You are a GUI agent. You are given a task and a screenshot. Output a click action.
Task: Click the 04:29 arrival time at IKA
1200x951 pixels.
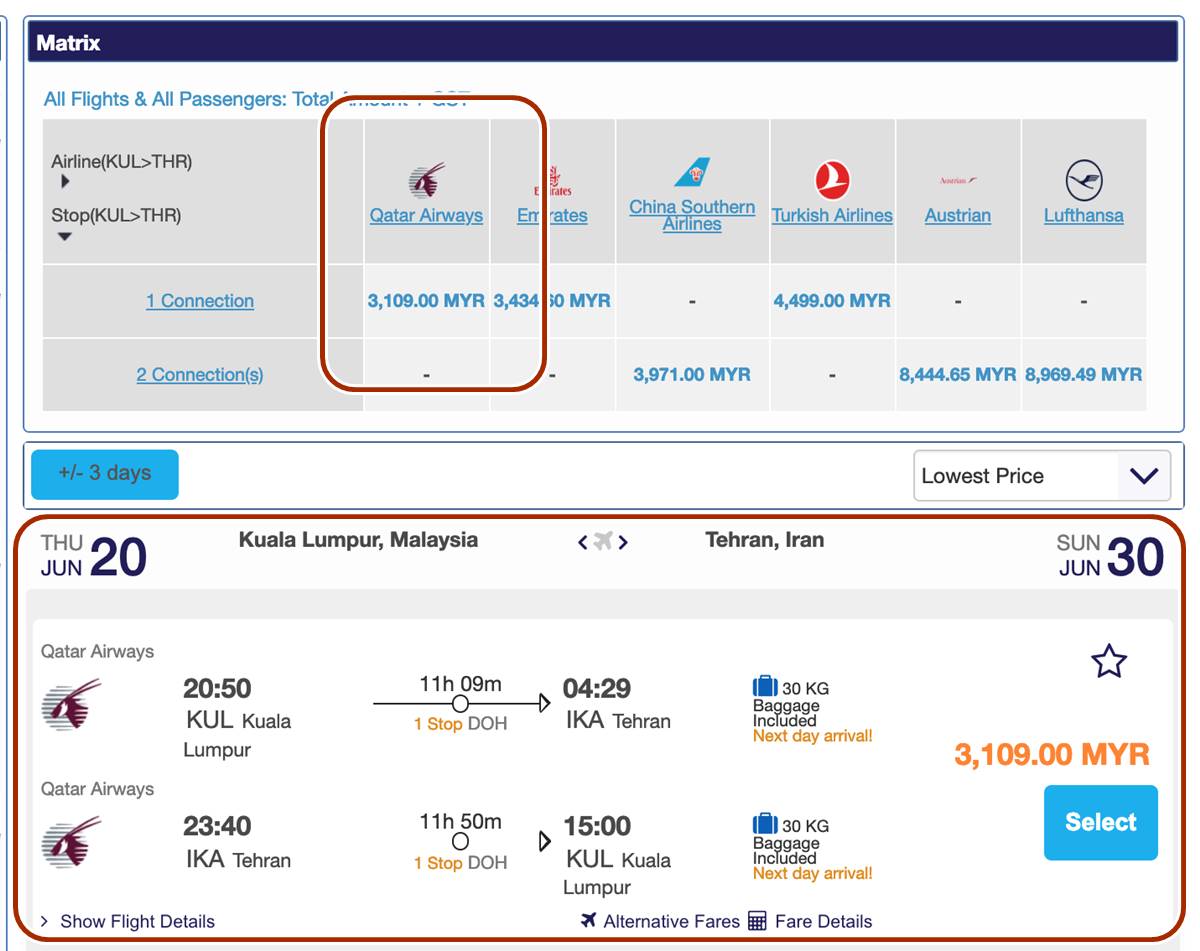597,689
